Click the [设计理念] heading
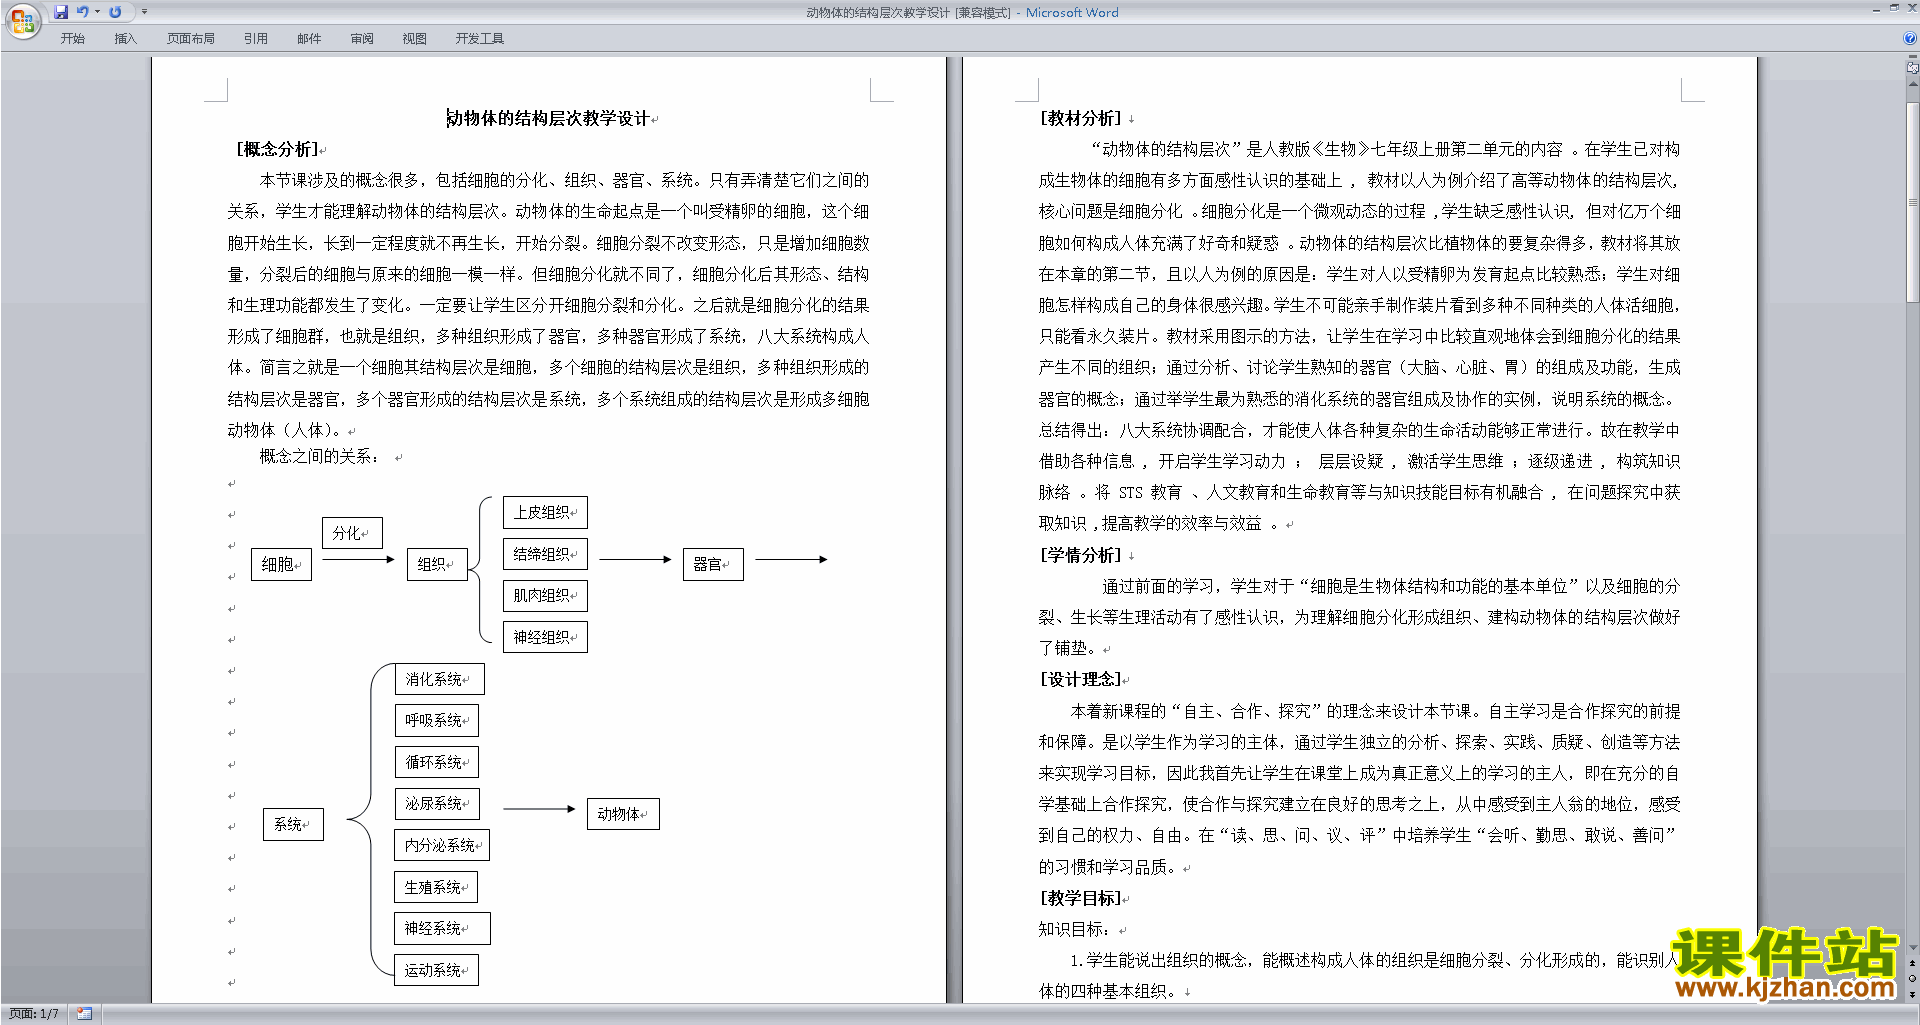This screenshot has width=1920, height=1025. pos(1080,679)
